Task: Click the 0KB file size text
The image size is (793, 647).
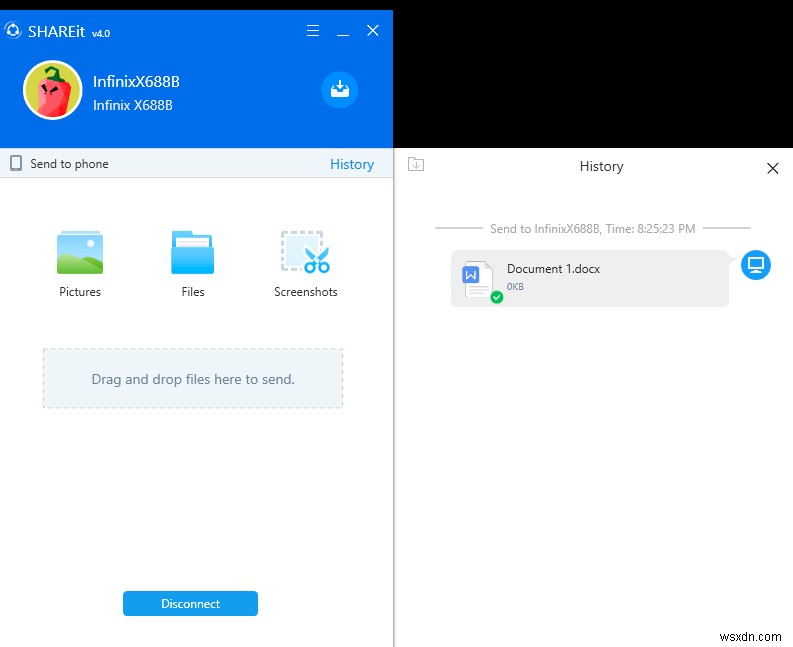Action: [x=515, y=286]
